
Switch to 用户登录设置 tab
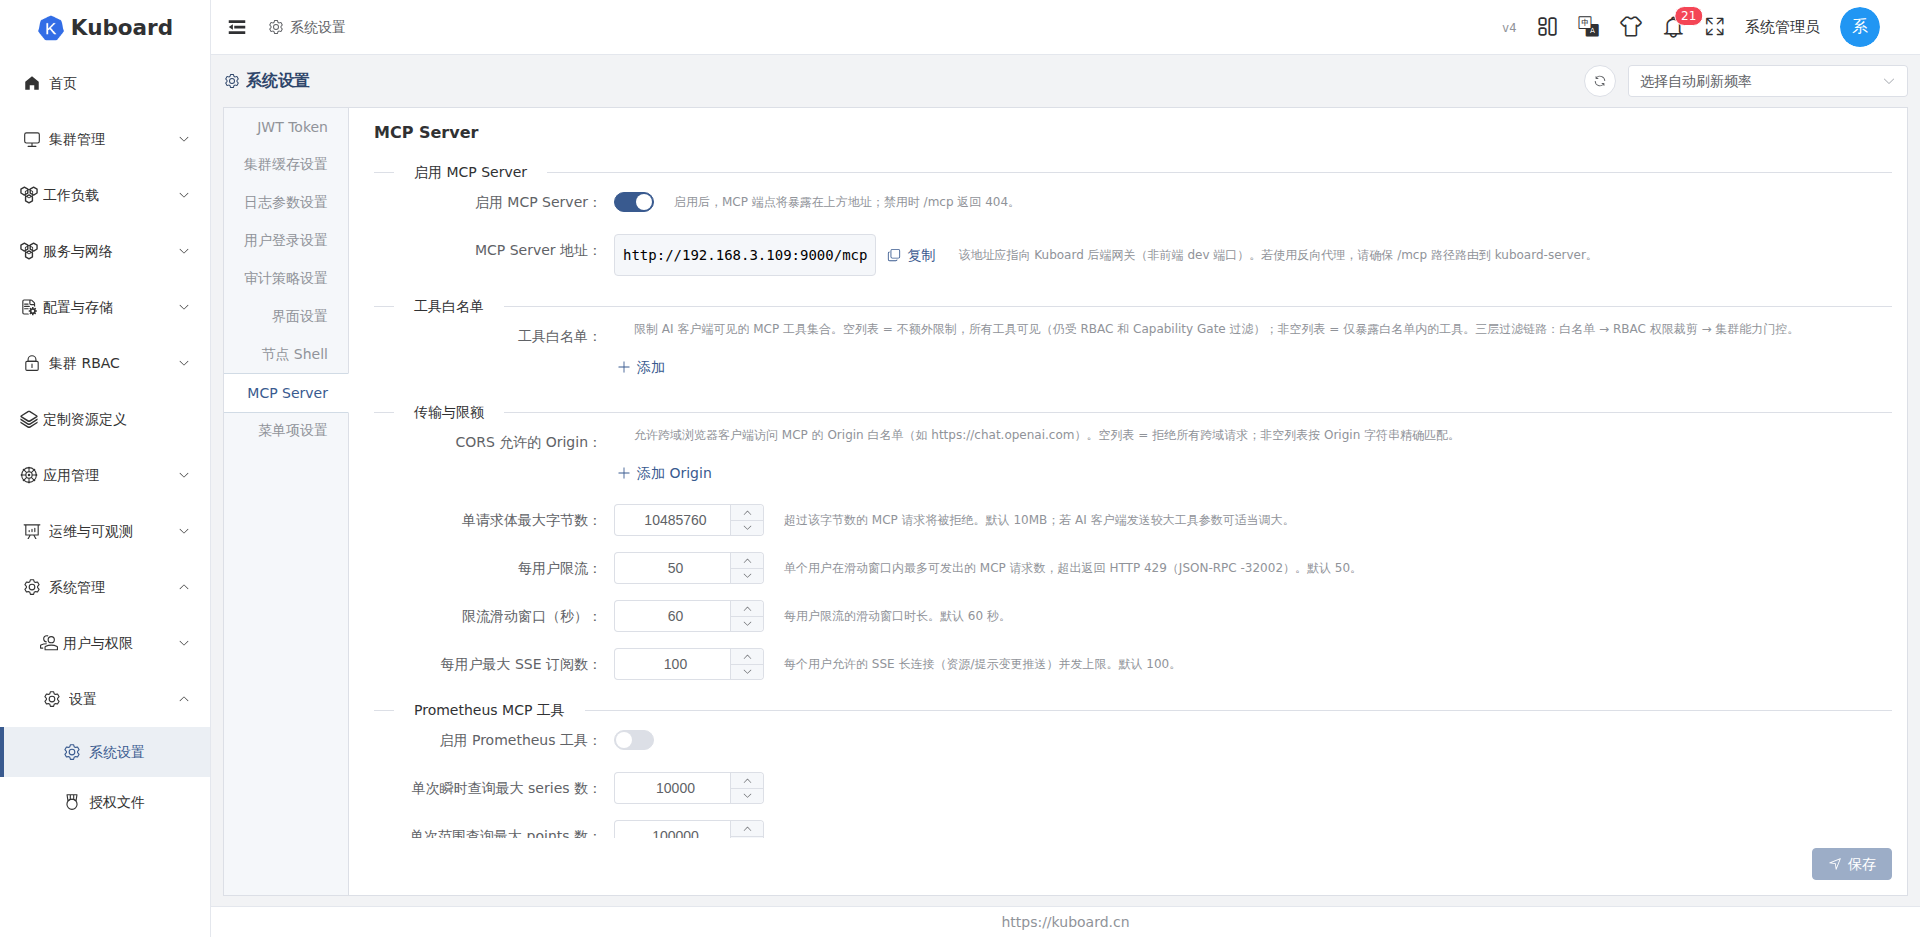click(x=286, y=240)
